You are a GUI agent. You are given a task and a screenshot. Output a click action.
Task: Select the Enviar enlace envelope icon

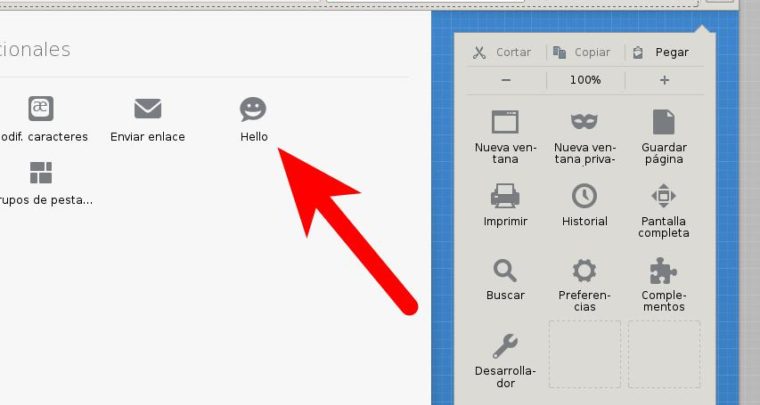(x=148, y=109)
